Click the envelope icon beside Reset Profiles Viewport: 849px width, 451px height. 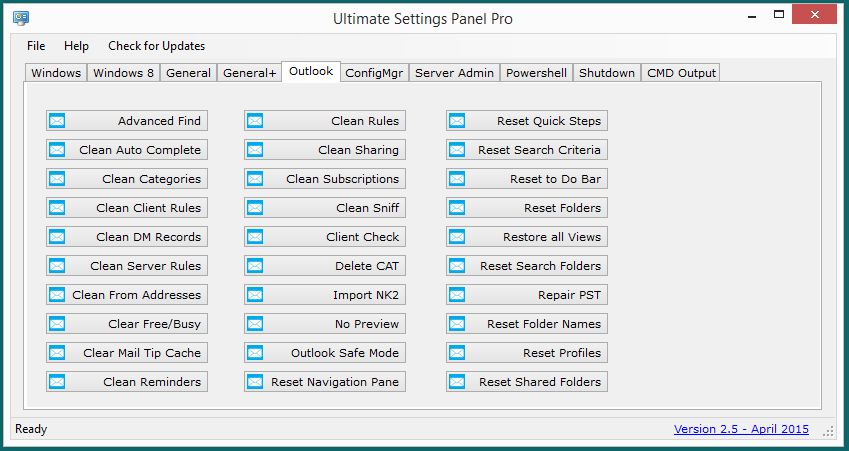457,352
